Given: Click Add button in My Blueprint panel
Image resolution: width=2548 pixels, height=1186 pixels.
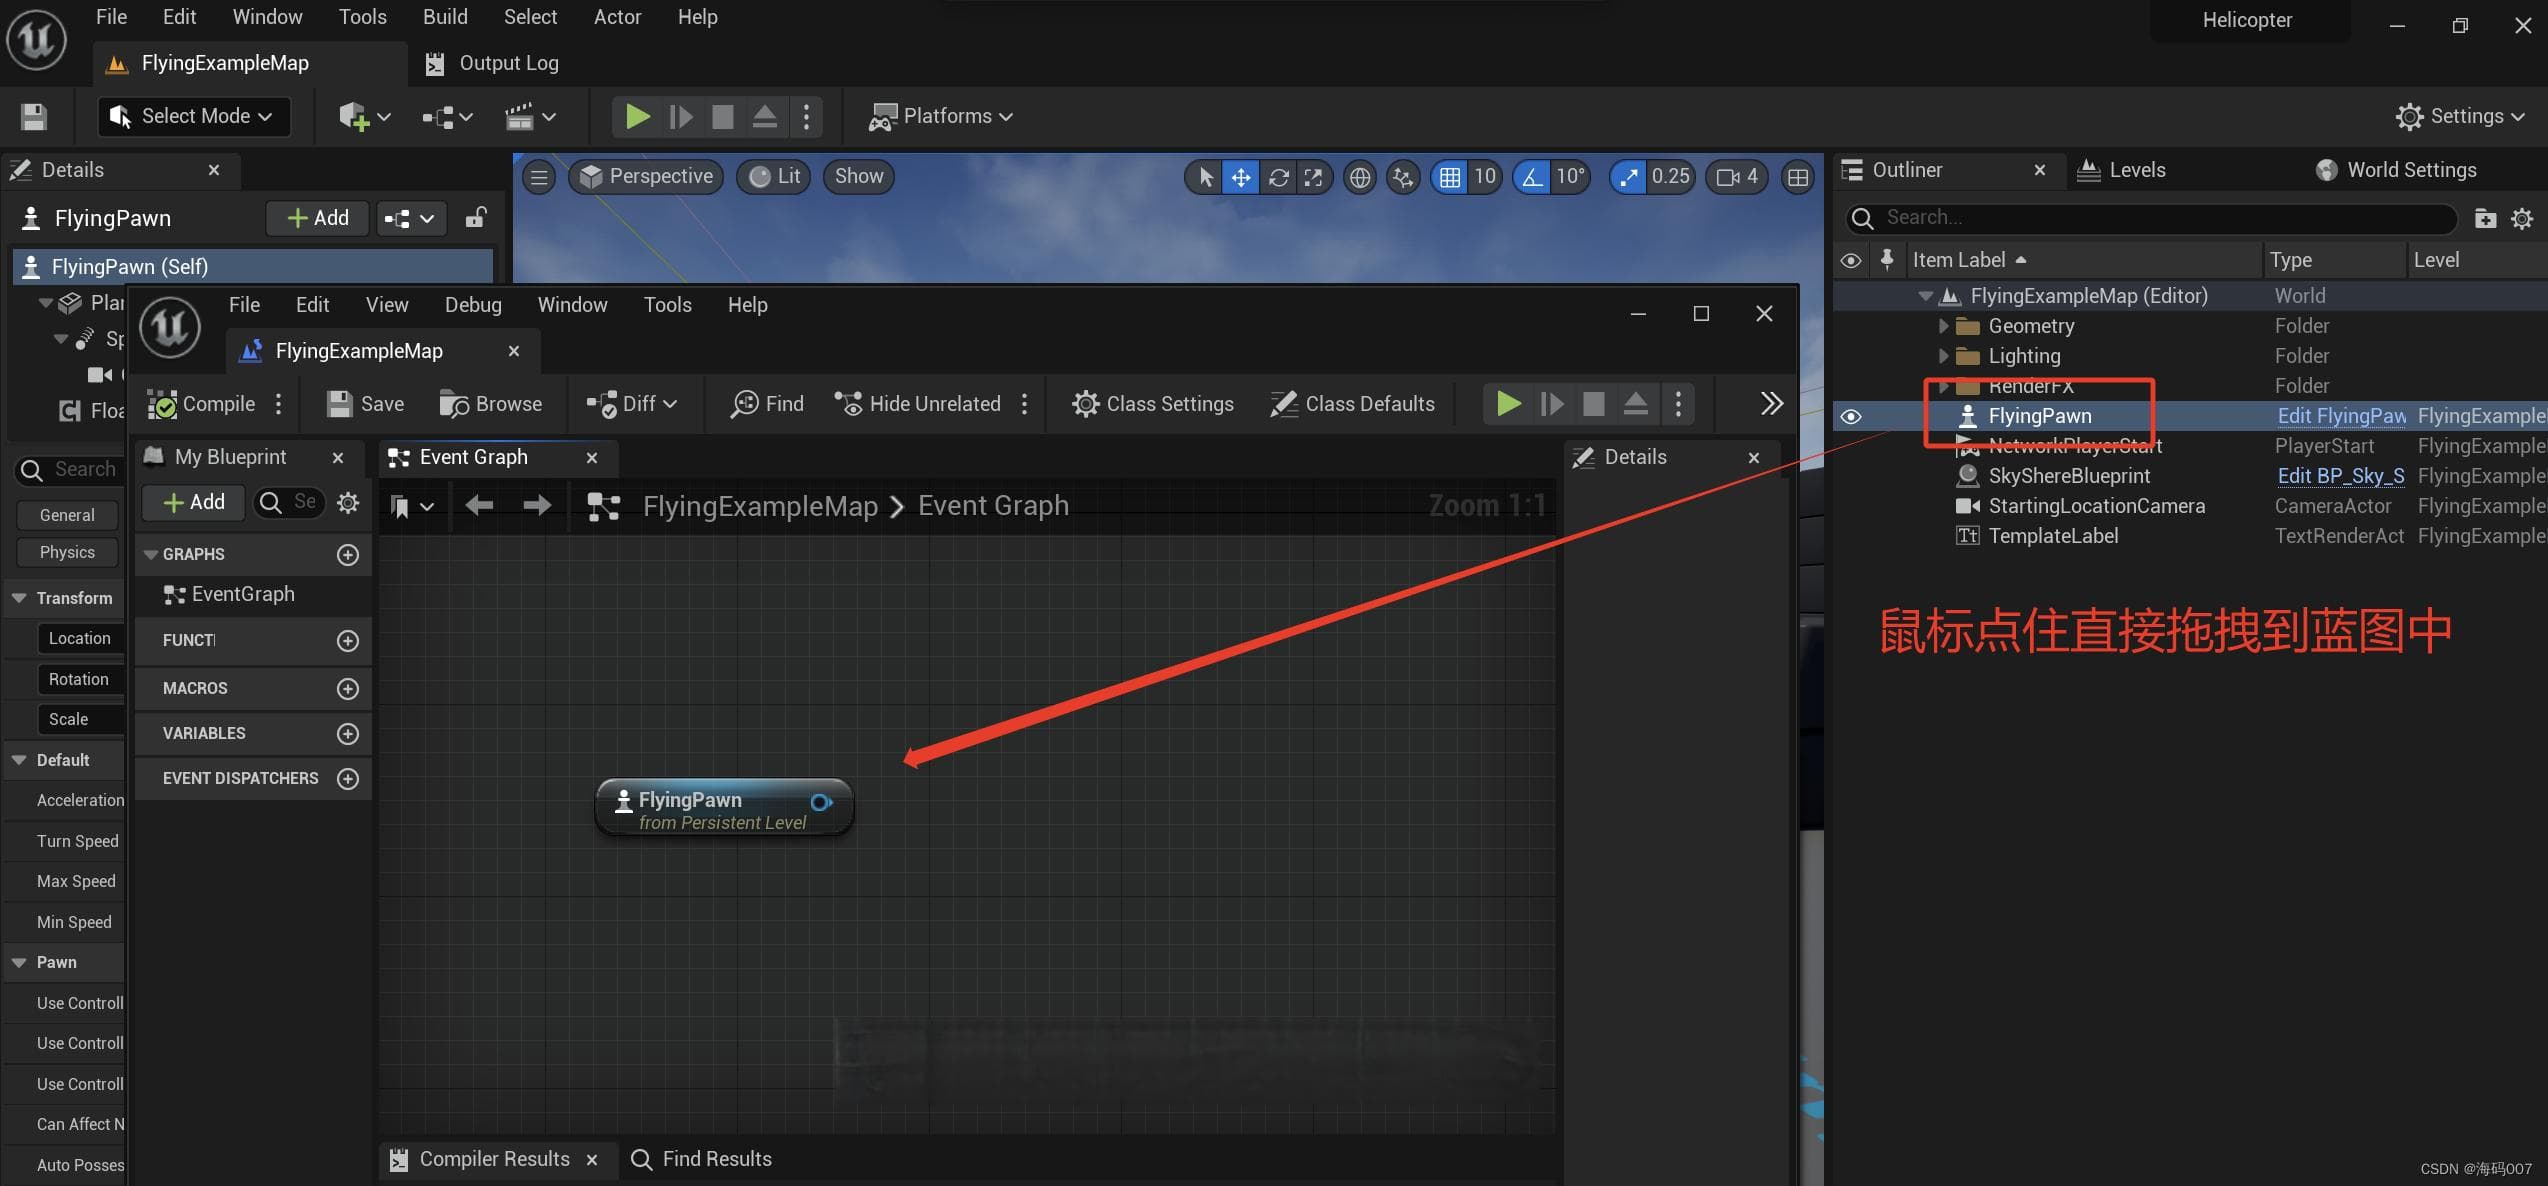Looking at the screenshot, I should 194,502.
